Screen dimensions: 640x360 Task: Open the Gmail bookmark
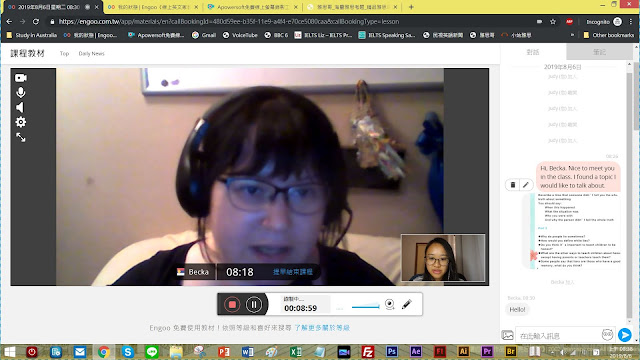(204, 35)
